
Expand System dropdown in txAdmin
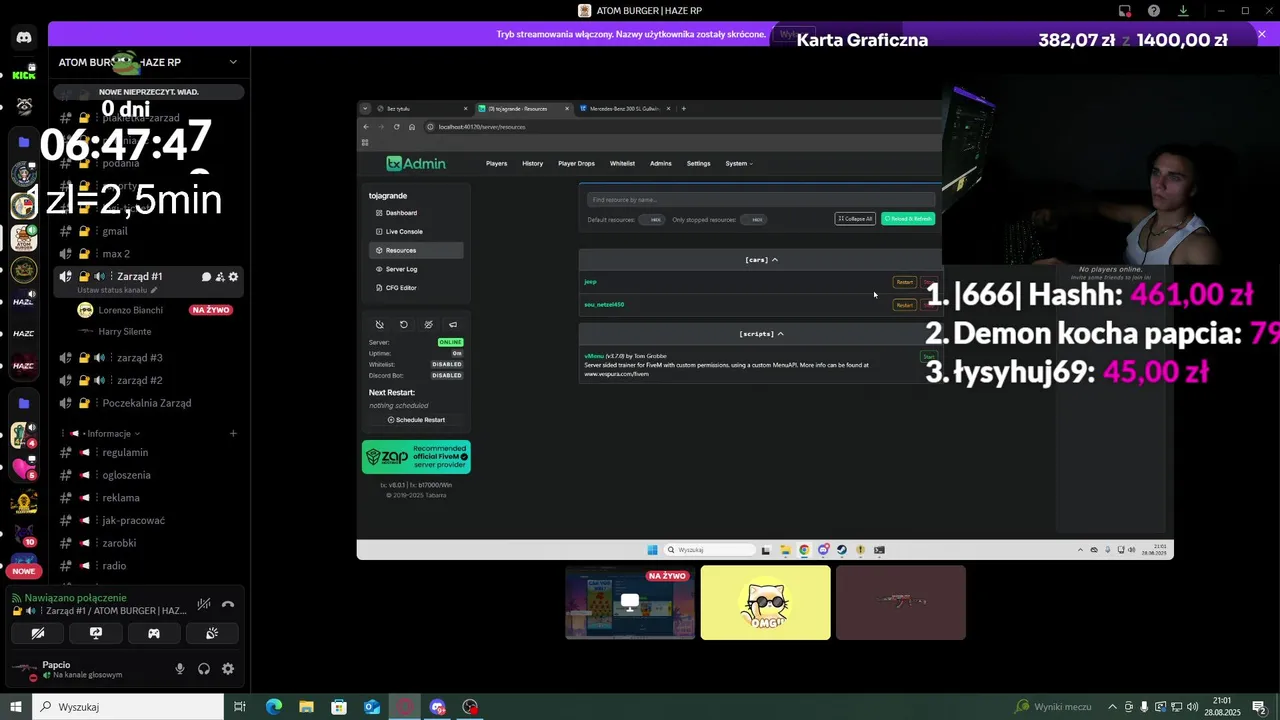coord(739,163)
